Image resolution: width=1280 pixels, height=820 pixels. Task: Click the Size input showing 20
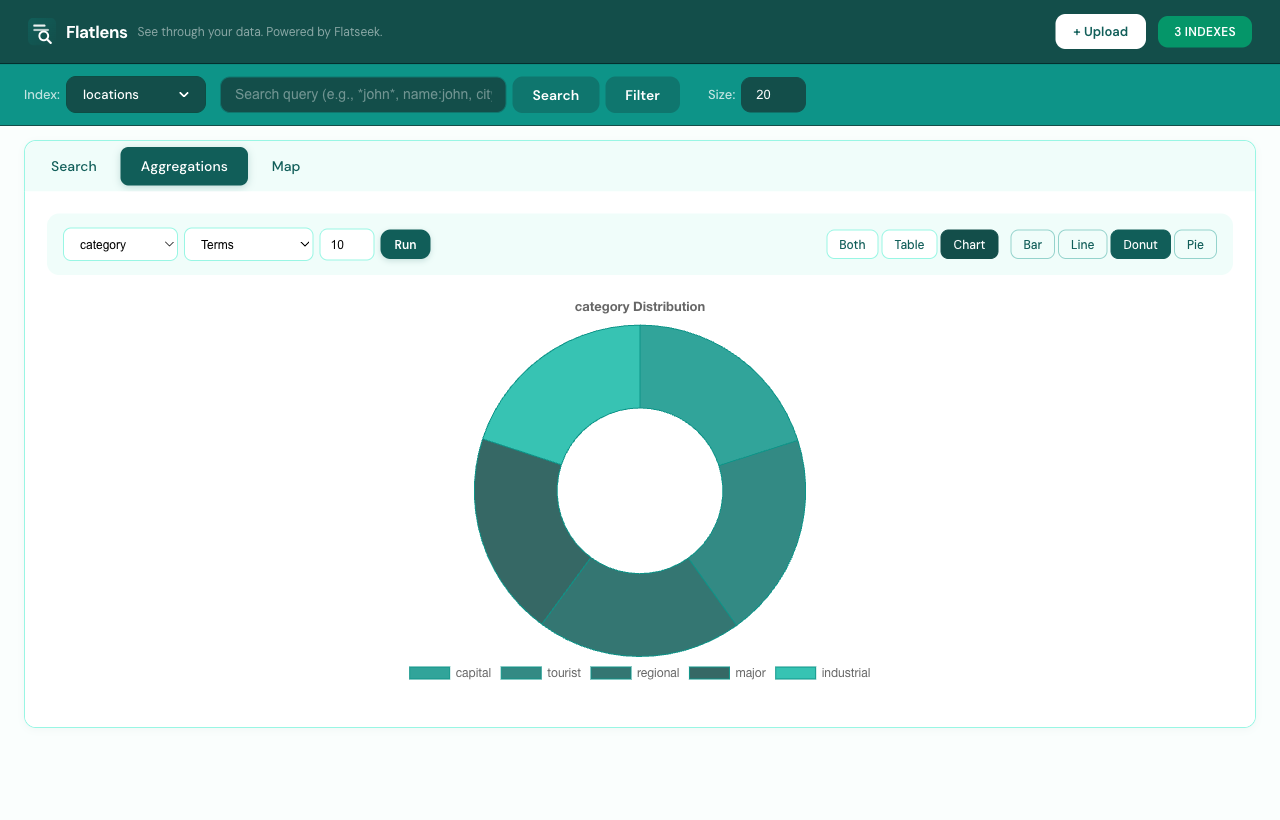click(x=773, y=94)
